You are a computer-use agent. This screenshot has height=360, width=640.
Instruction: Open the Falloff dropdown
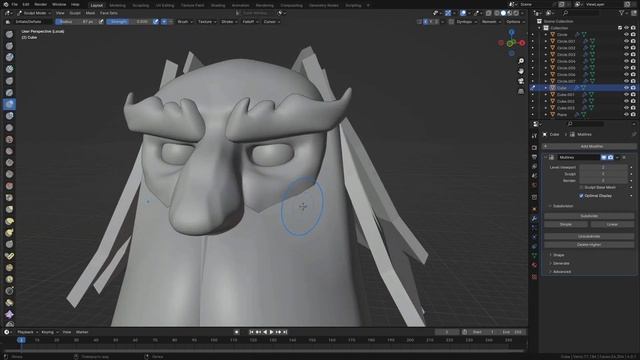251,22
